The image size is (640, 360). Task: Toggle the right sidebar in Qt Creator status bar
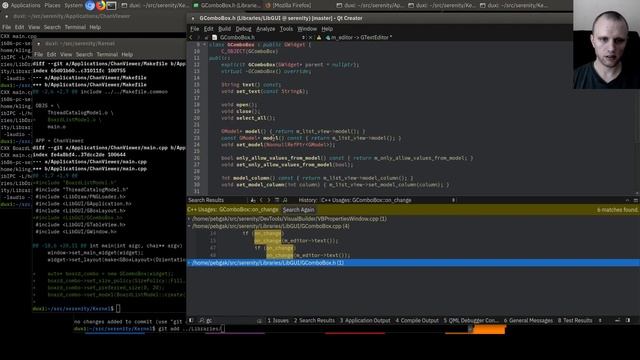[628, 320]
